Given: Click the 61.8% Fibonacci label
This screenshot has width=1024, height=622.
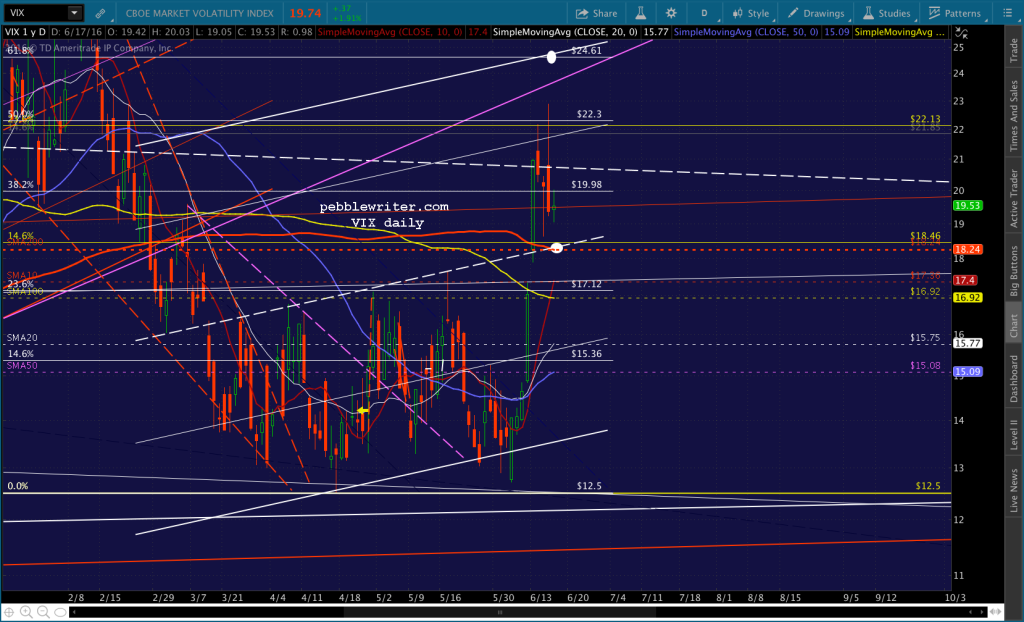Looking at the screenshot, I should coord(20,50).
